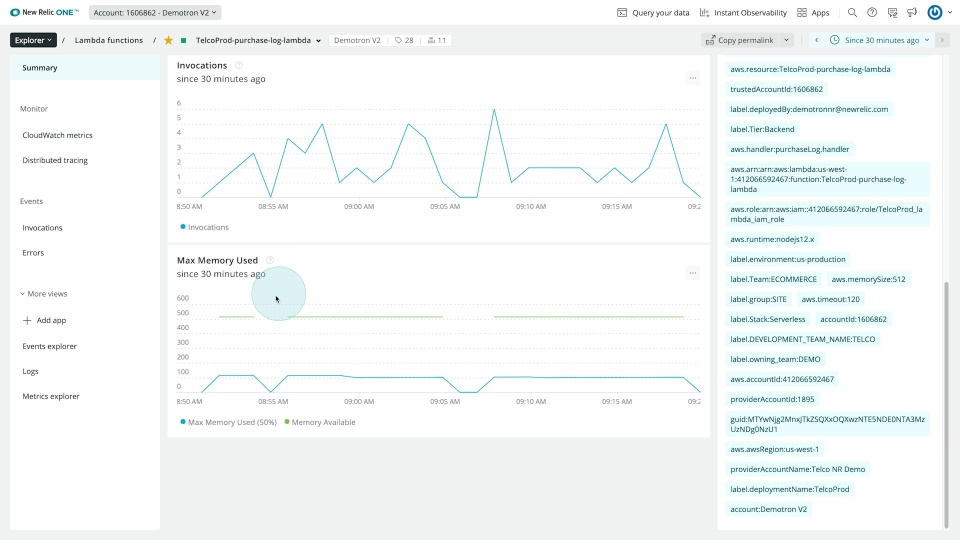
Task: Click tag aws.awsRegion:us-west-1
Action: (x=774, y=449)
